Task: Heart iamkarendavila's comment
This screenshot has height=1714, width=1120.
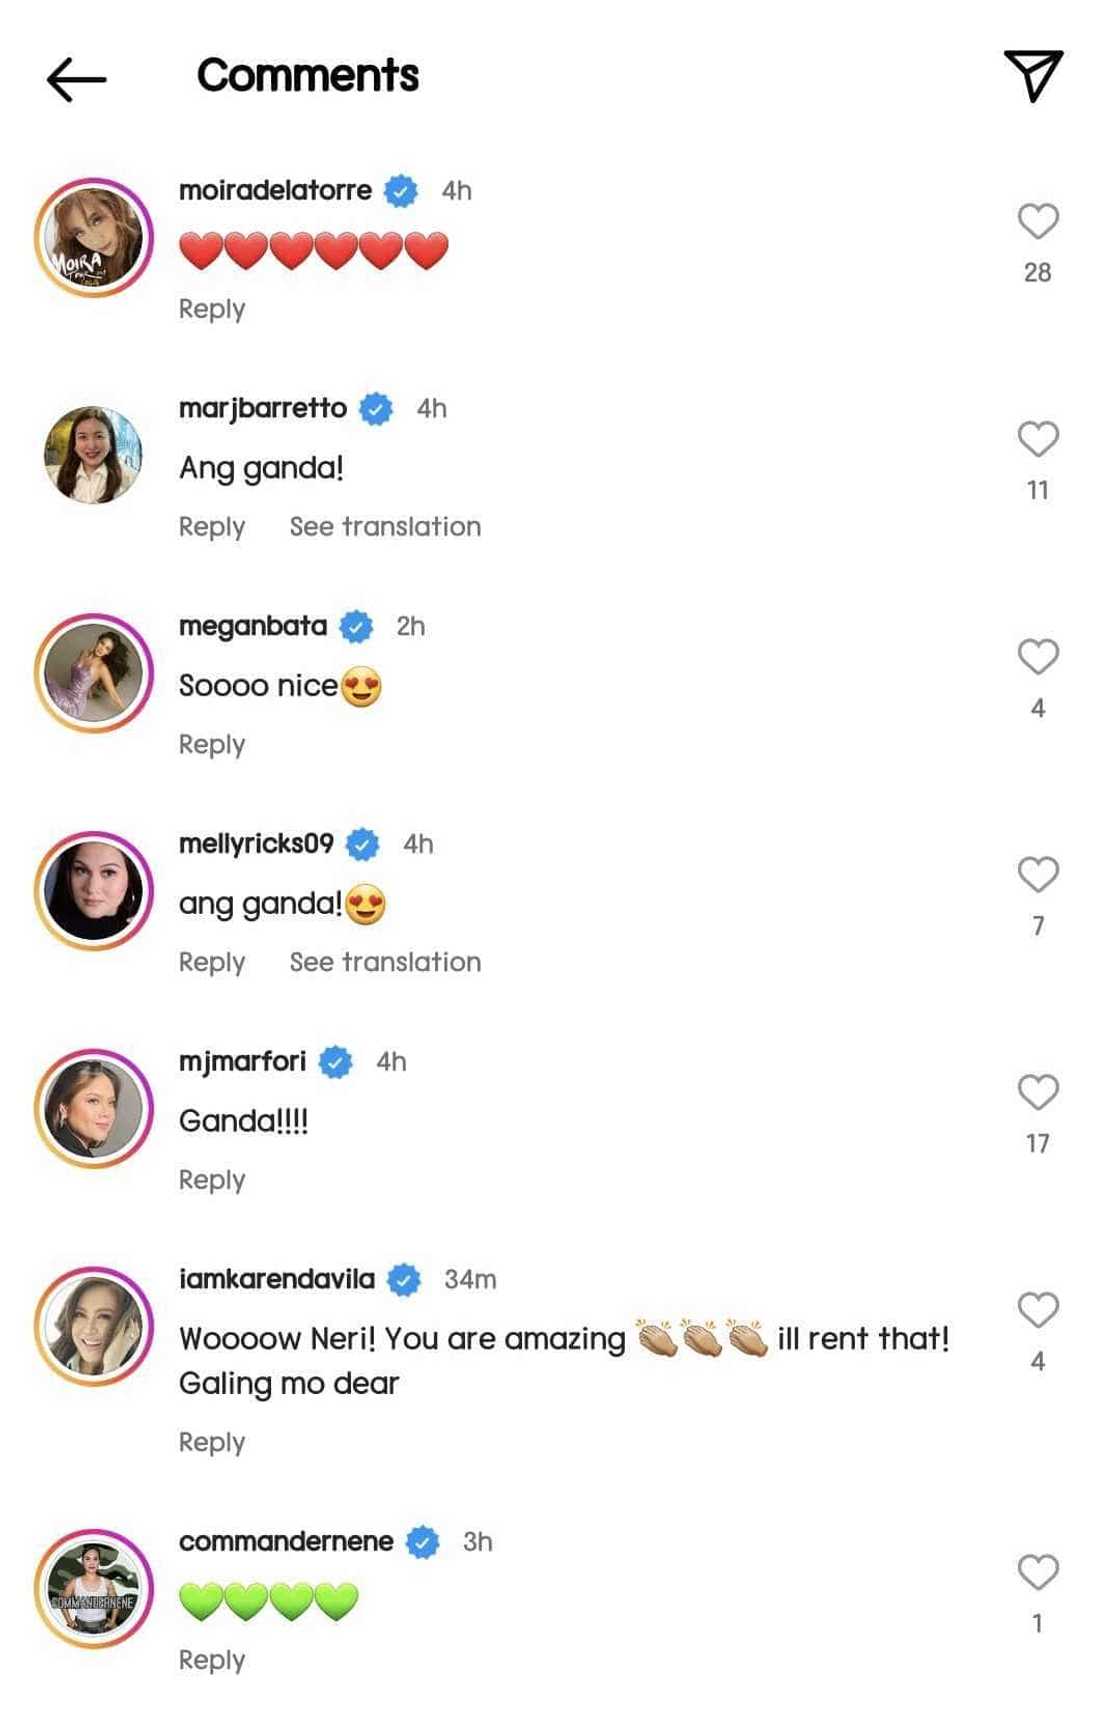Action: pos(1037,1310)
